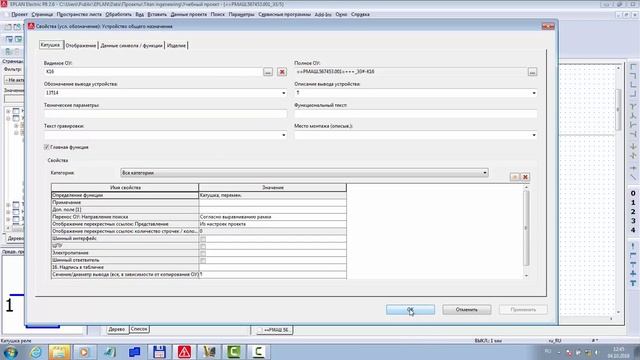Click scroll down arrow of properties table
Image resolution: width=640 pixels, height=360 pixels.
pyautogui.click(x=526, y=276)
